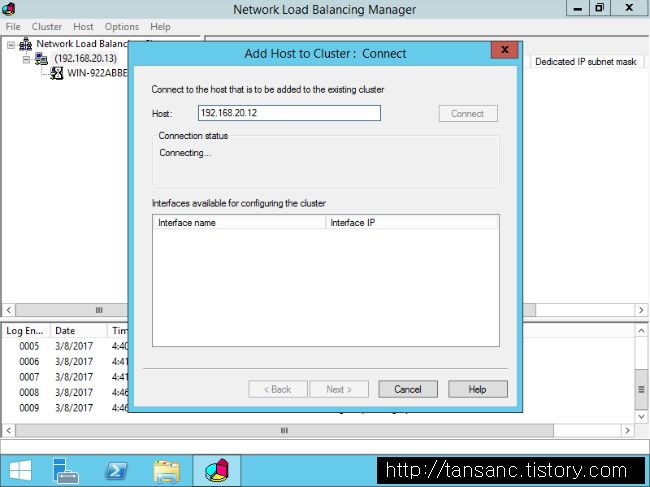Click the Date column header in log
650x487 pixels.
(78, 331)
